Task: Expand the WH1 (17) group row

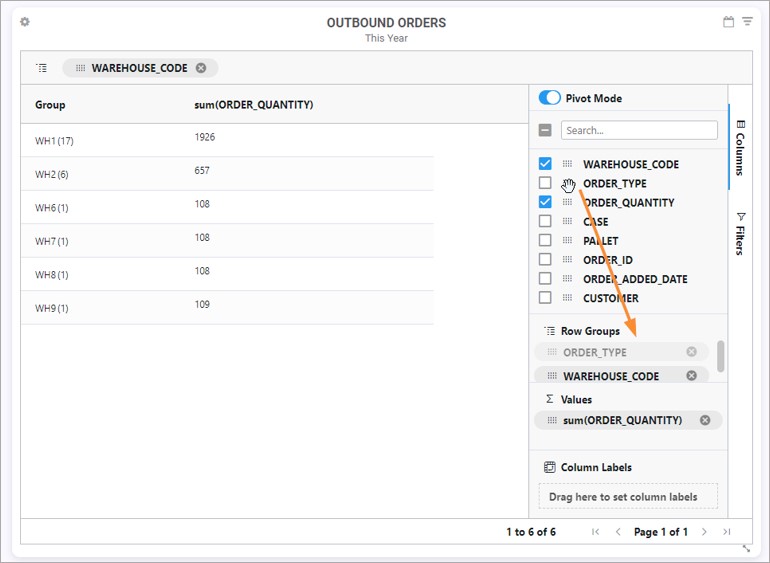Action: click(54, 141)
